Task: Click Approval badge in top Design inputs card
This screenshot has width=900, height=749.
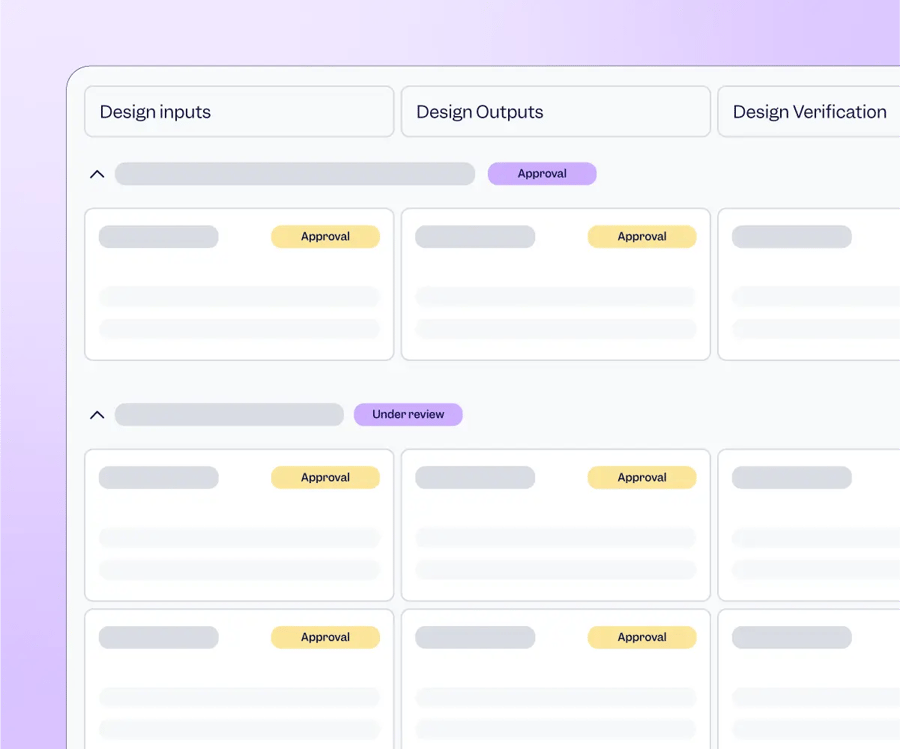Action: [325, 237]
